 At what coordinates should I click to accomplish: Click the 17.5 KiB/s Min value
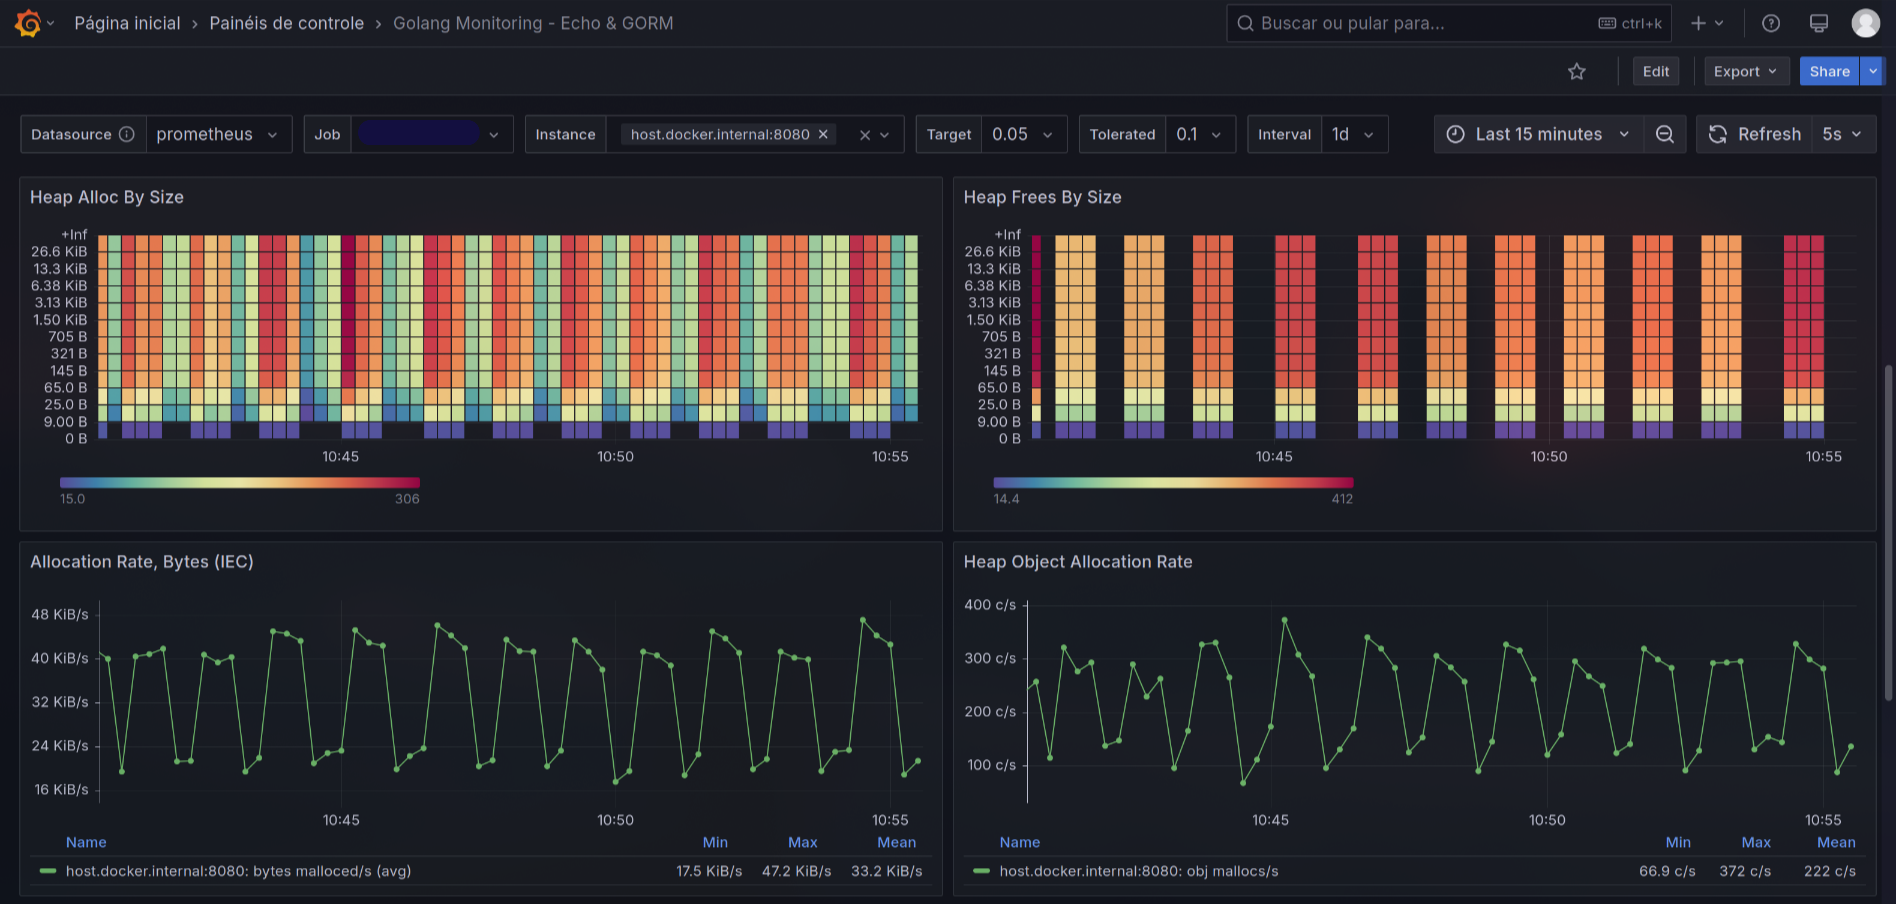coord(709,871)
